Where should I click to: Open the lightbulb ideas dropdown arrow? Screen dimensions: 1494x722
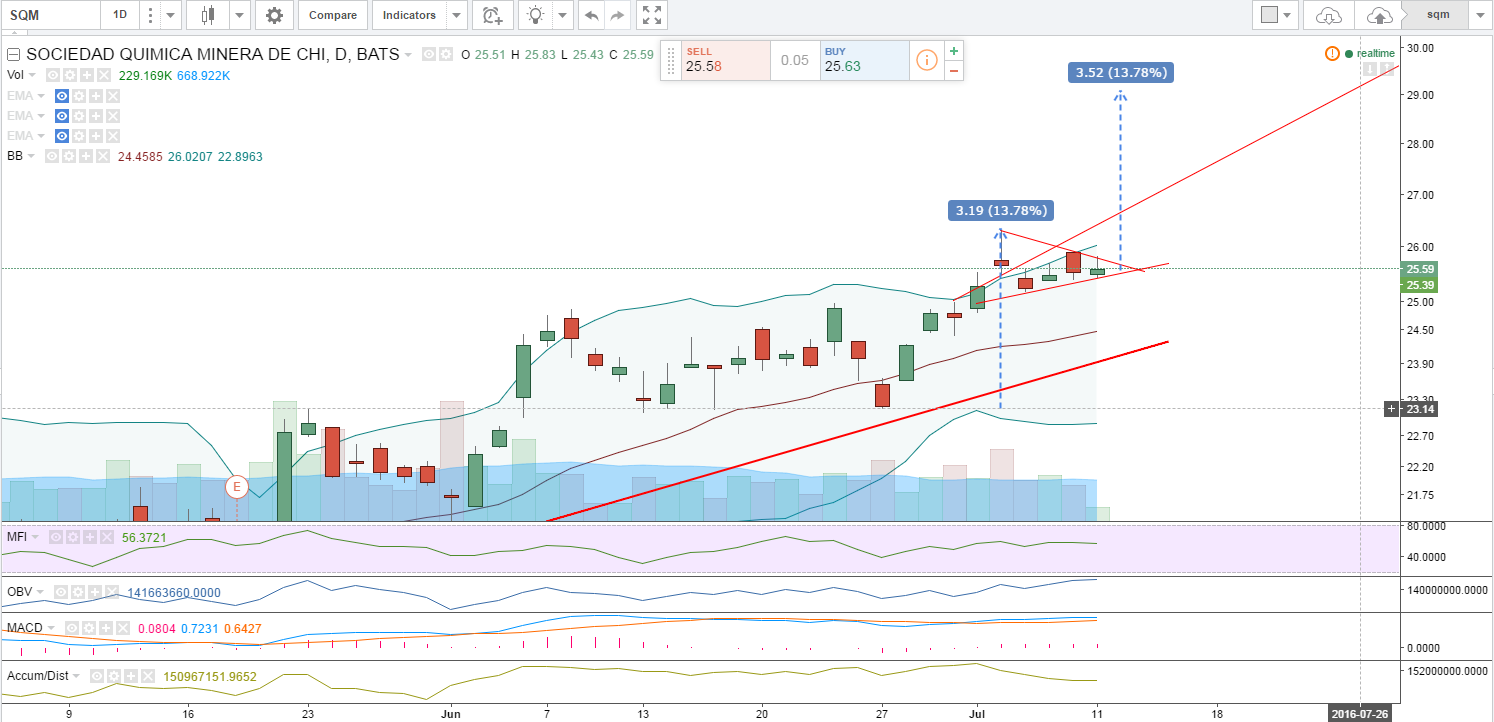[564, 15]
